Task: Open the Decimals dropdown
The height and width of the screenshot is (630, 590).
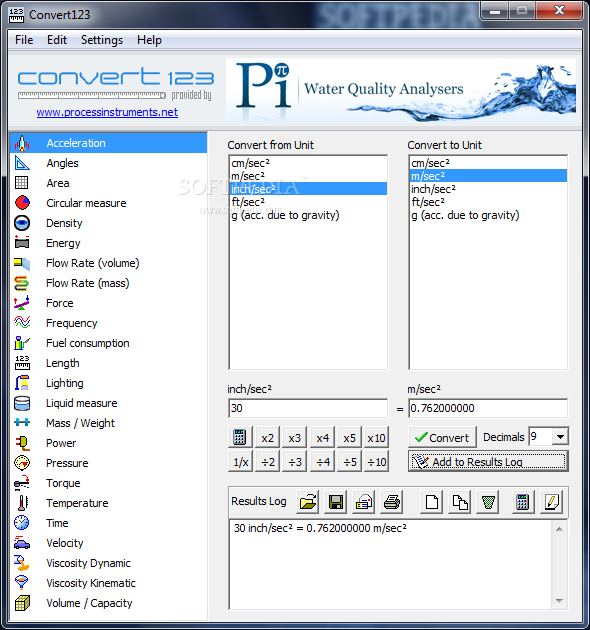Action: pyautogui.click(x=560, y=437)
